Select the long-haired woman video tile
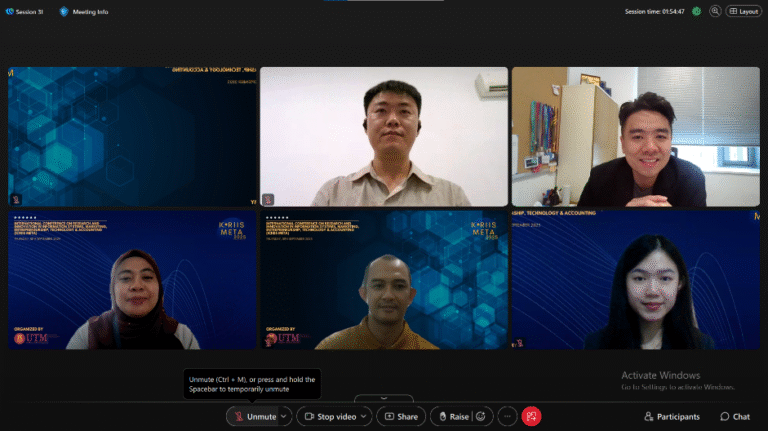 pos(636,280)
